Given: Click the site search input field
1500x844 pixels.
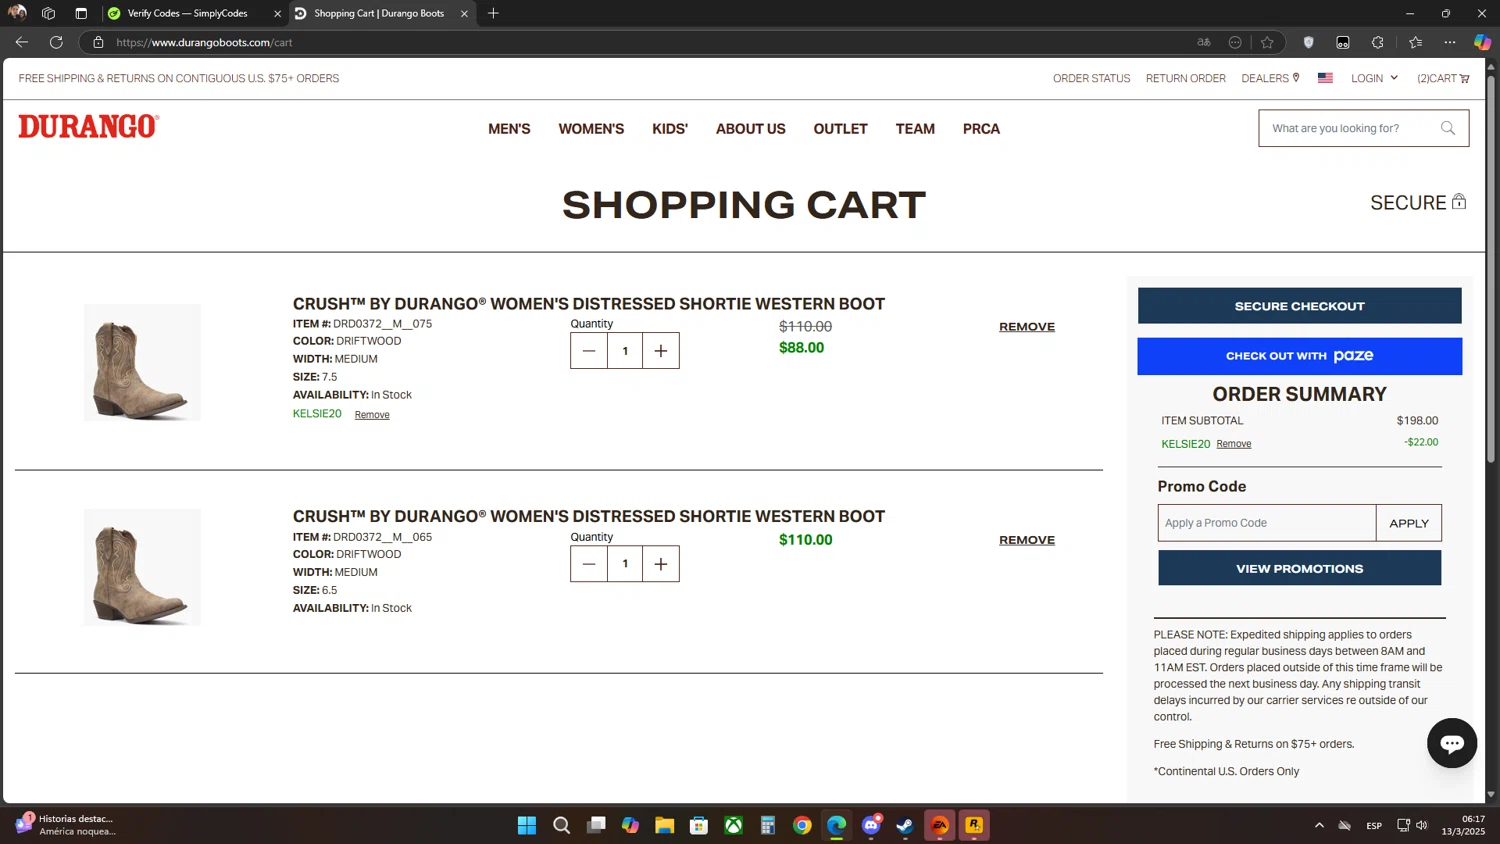Looking at the screenshot, I should tap(1350, 128).
